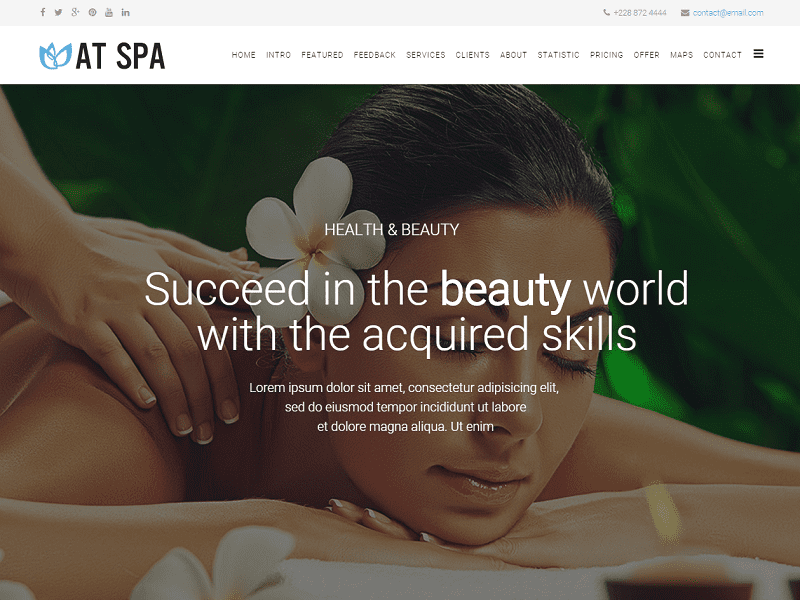Open the Facebook social icon

tap(43, 12)
